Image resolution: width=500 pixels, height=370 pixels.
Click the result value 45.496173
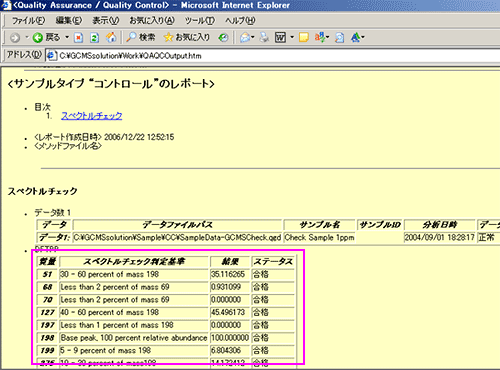(x=230, y=312)
